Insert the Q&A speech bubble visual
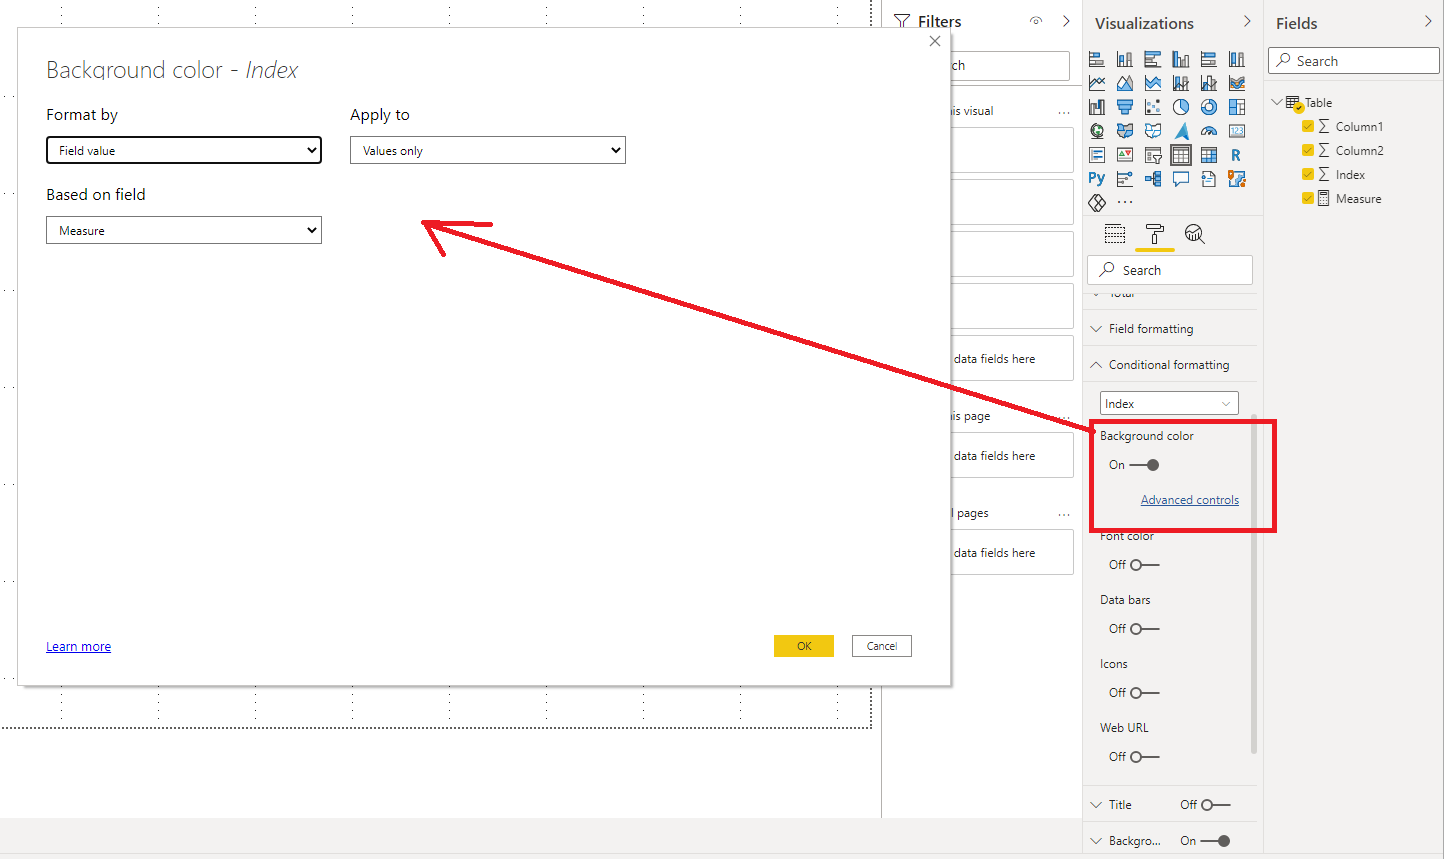Image resolution: width=1444 pixels, height=859 pixels. point(1181,179)
